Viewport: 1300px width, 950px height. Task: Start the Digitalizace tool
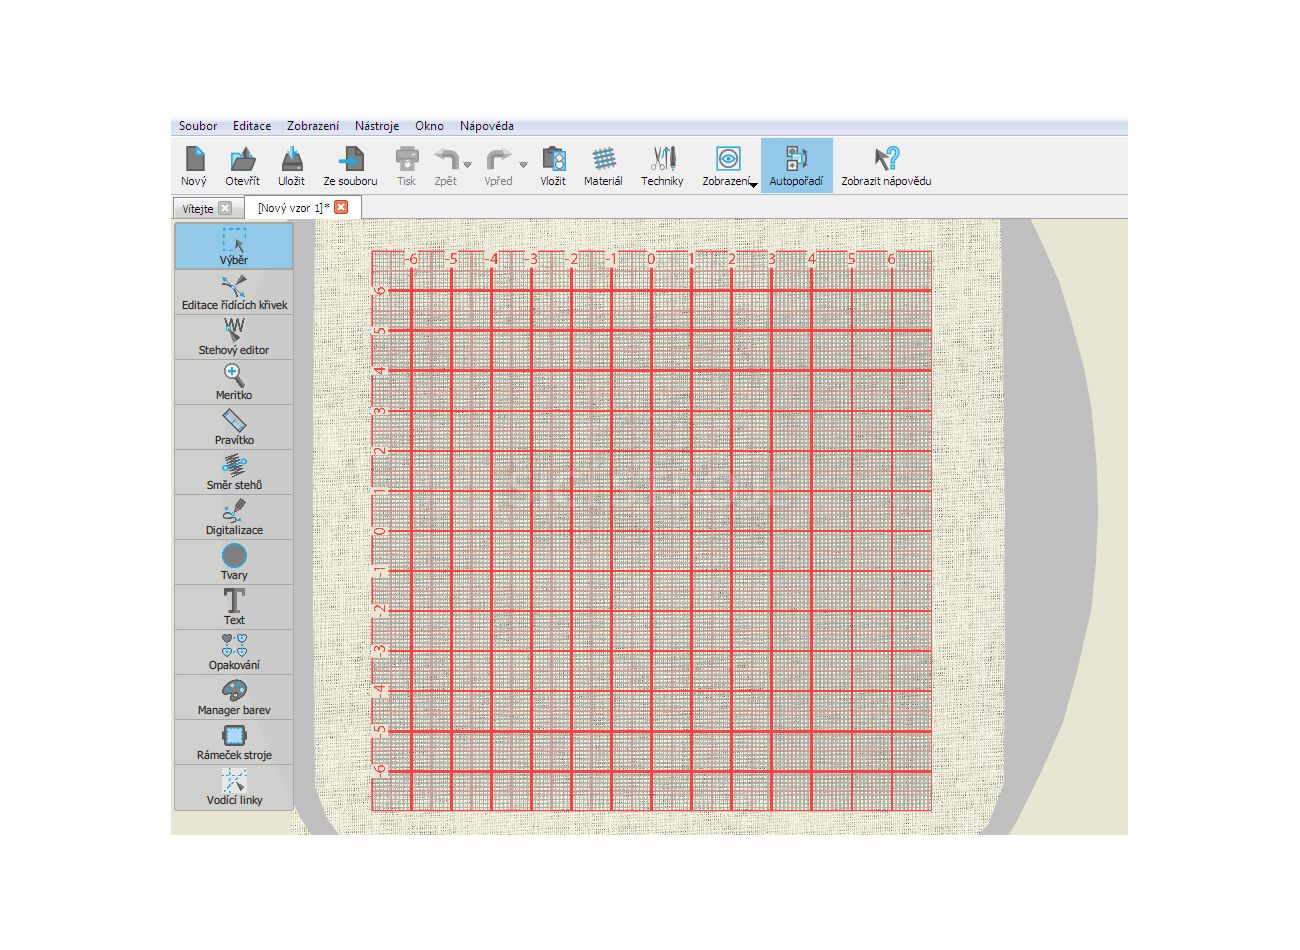coord(234,517)
